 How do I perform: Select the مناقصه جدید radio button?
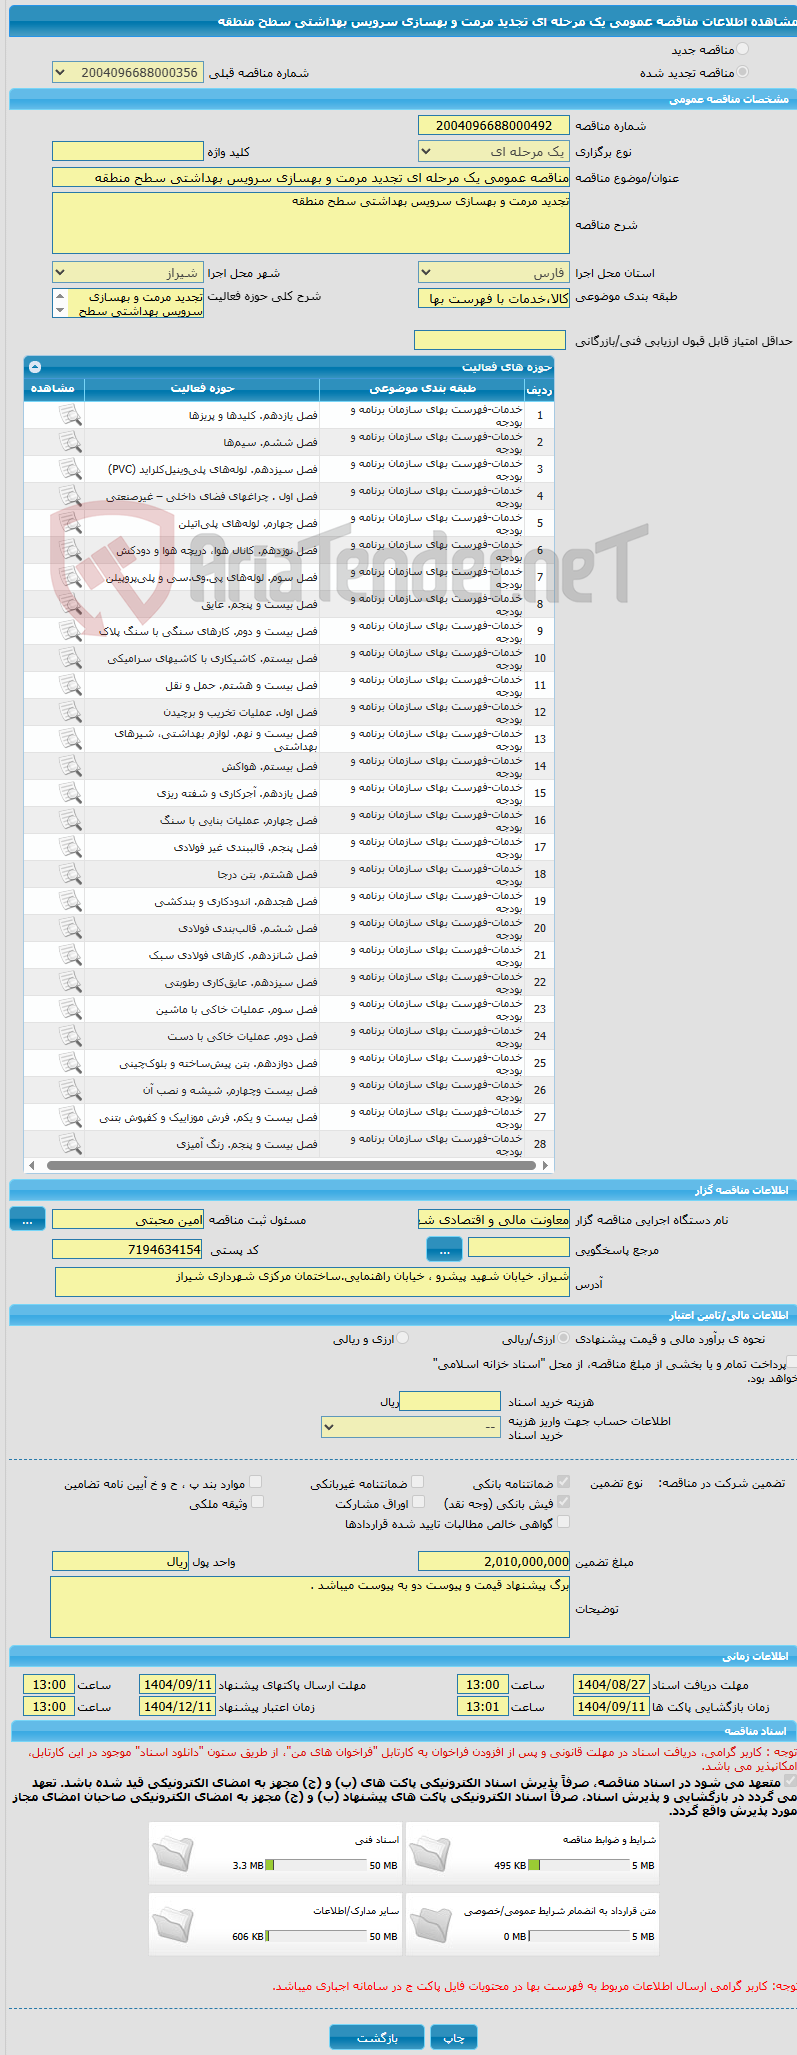click(742, 49)
